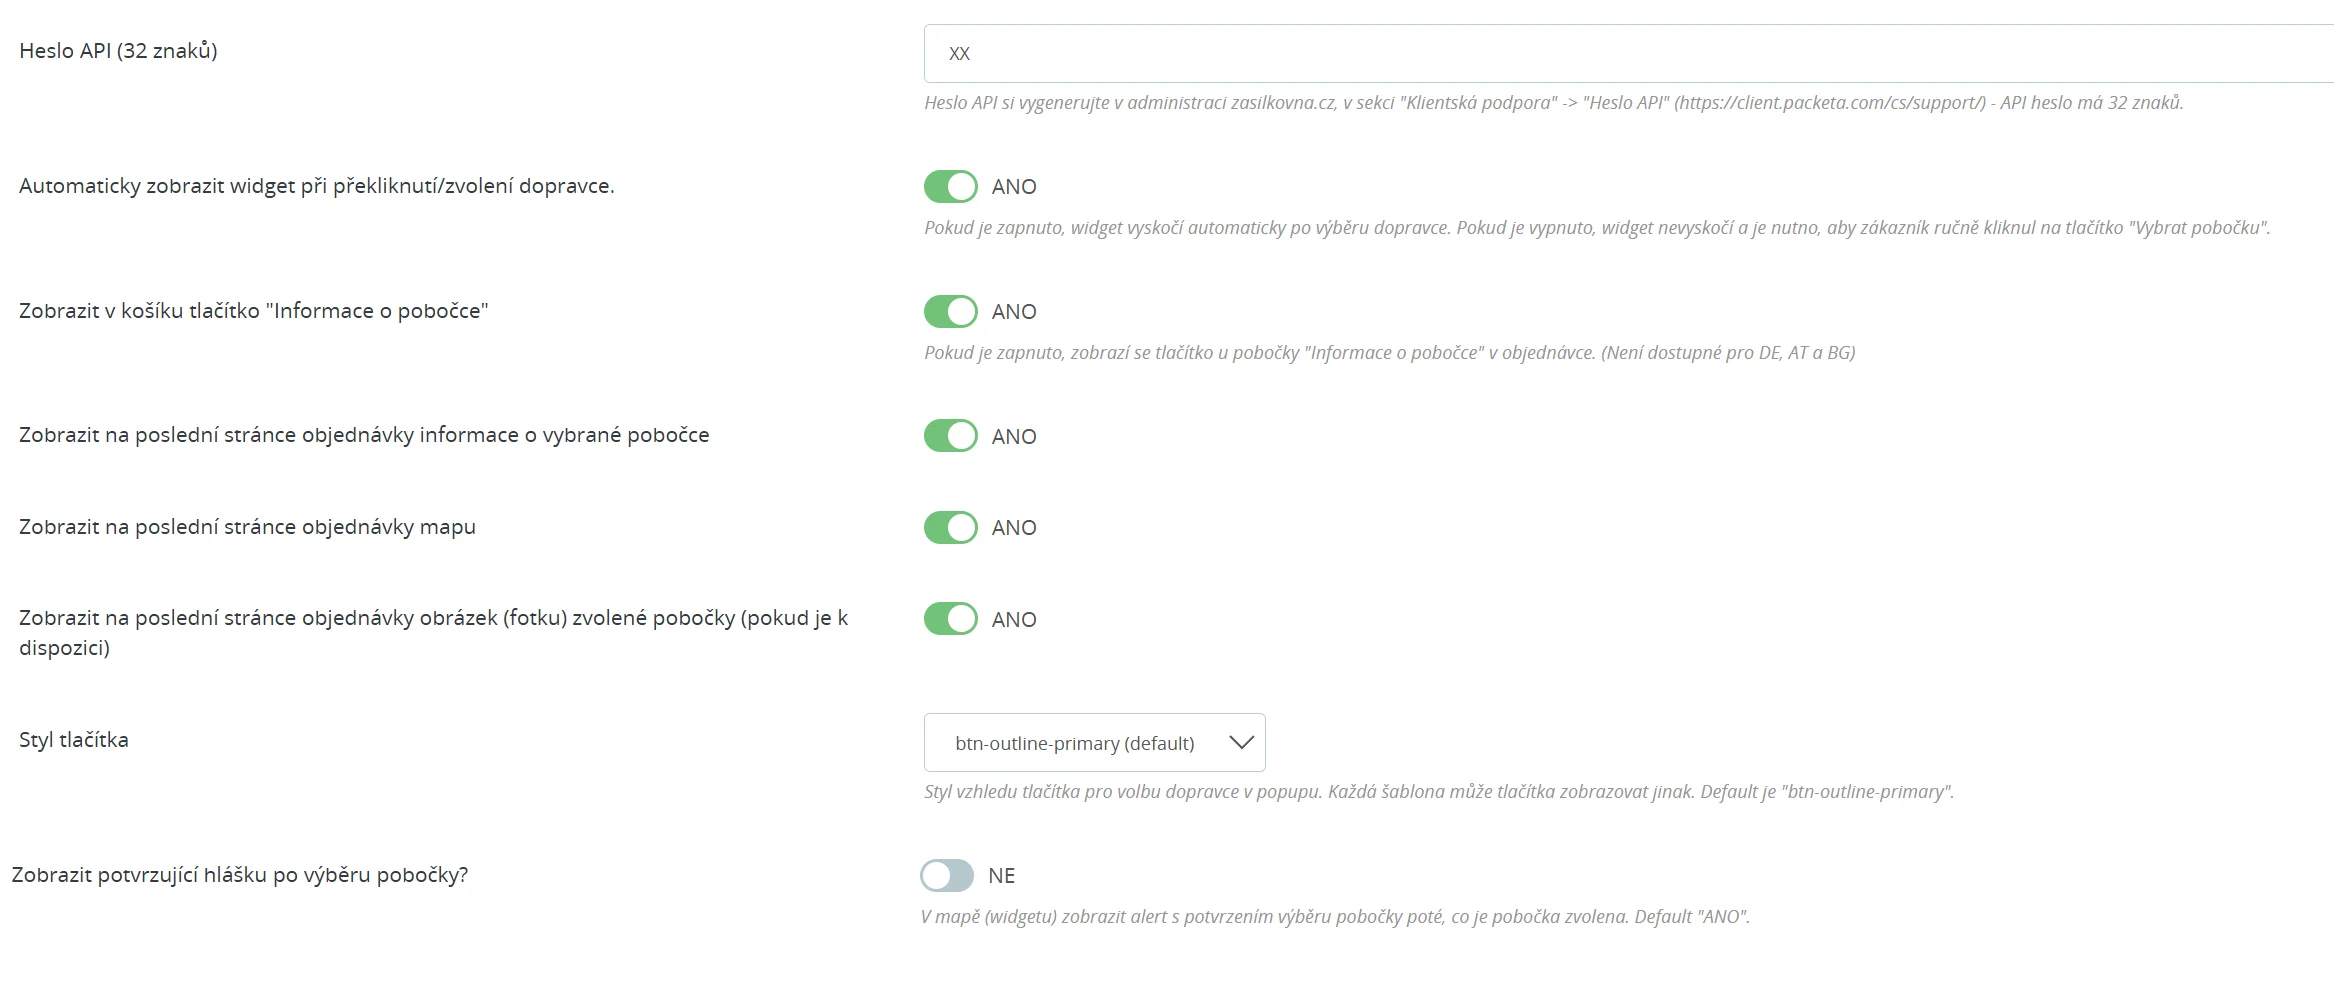The image size is (2334, 1003).
Task: Click the ANO label beside the branch photo toggle
Action: pos(1014,620)
